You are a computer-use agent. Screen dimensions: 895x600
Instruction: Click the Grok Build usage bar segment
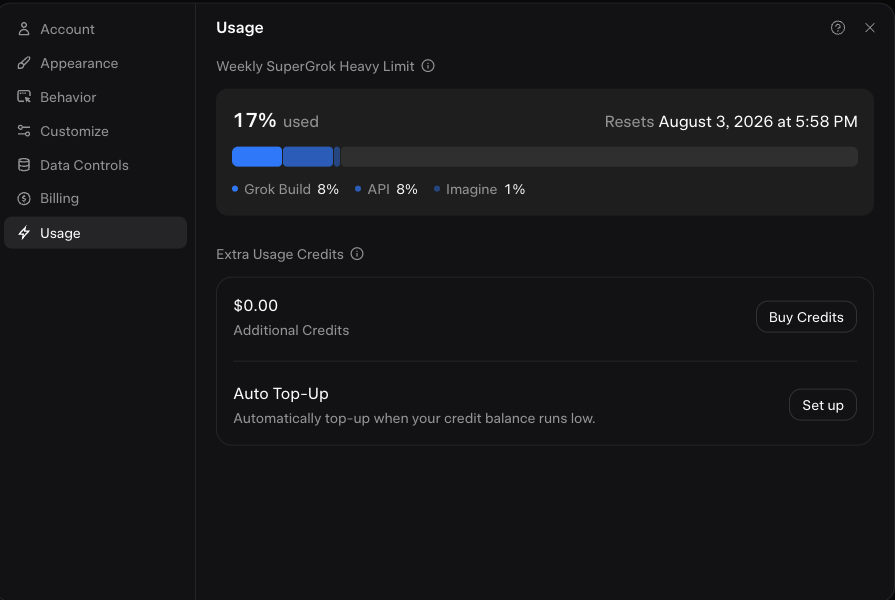(x=257, y=156)
